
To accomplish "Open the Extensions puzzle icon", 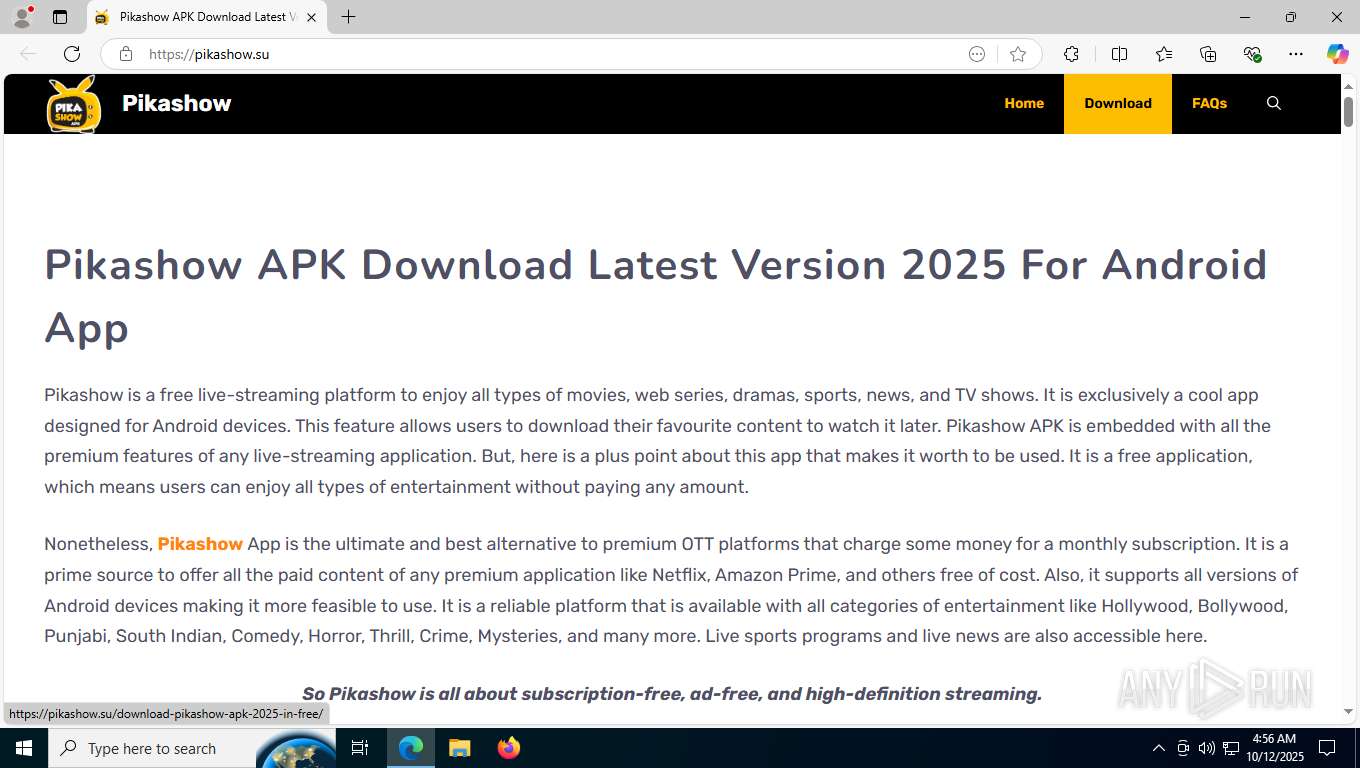I will point(1071,54).
